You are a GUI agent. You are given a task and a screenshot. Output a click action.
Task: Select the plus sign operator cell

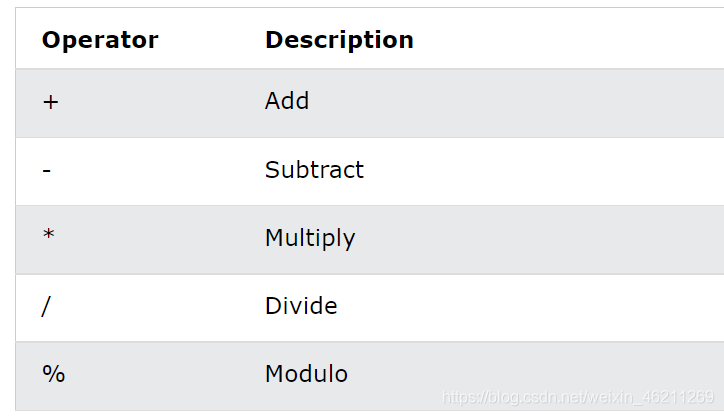[51, 102]
